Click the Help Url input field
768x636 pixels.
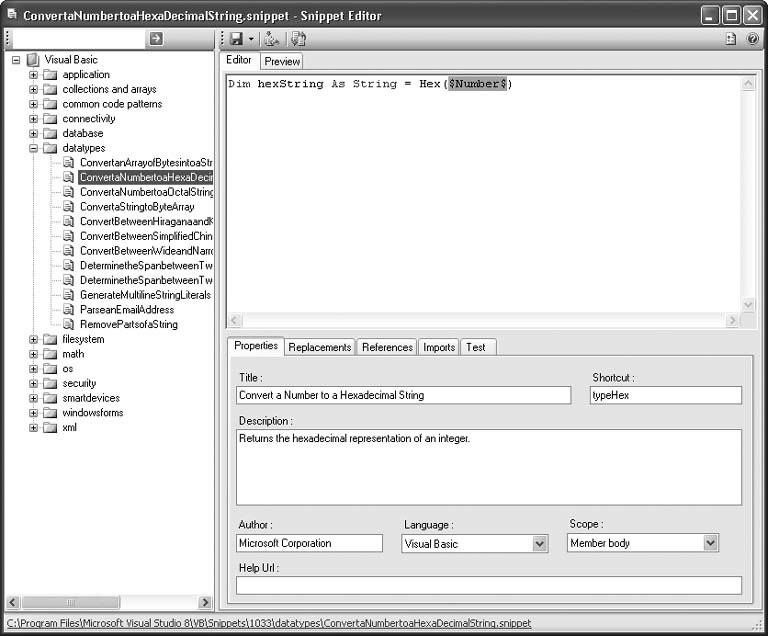click(x=489, y=585)
